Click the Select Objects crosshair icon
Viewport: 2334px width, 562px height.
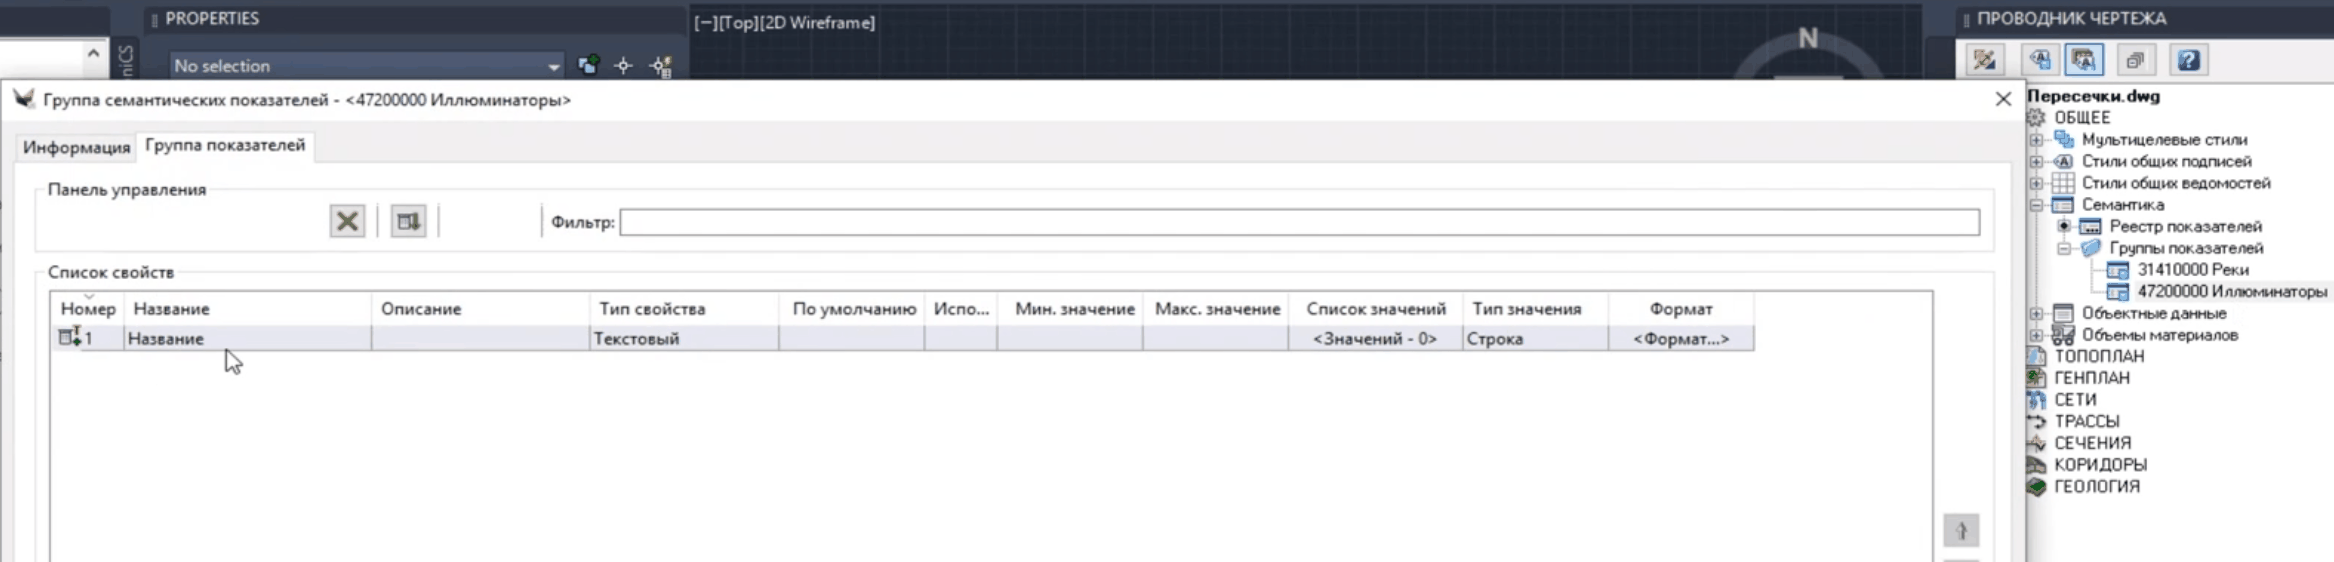[x=624, y=66]
